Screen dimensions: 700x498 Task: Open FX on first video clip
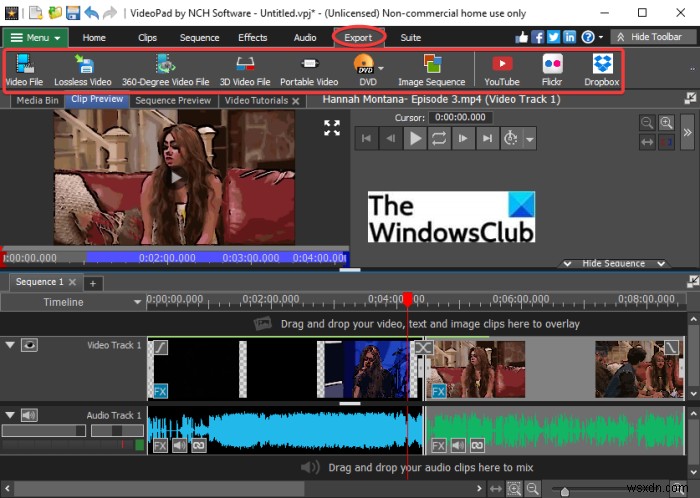pyautogui.click(x=160, y=391)
